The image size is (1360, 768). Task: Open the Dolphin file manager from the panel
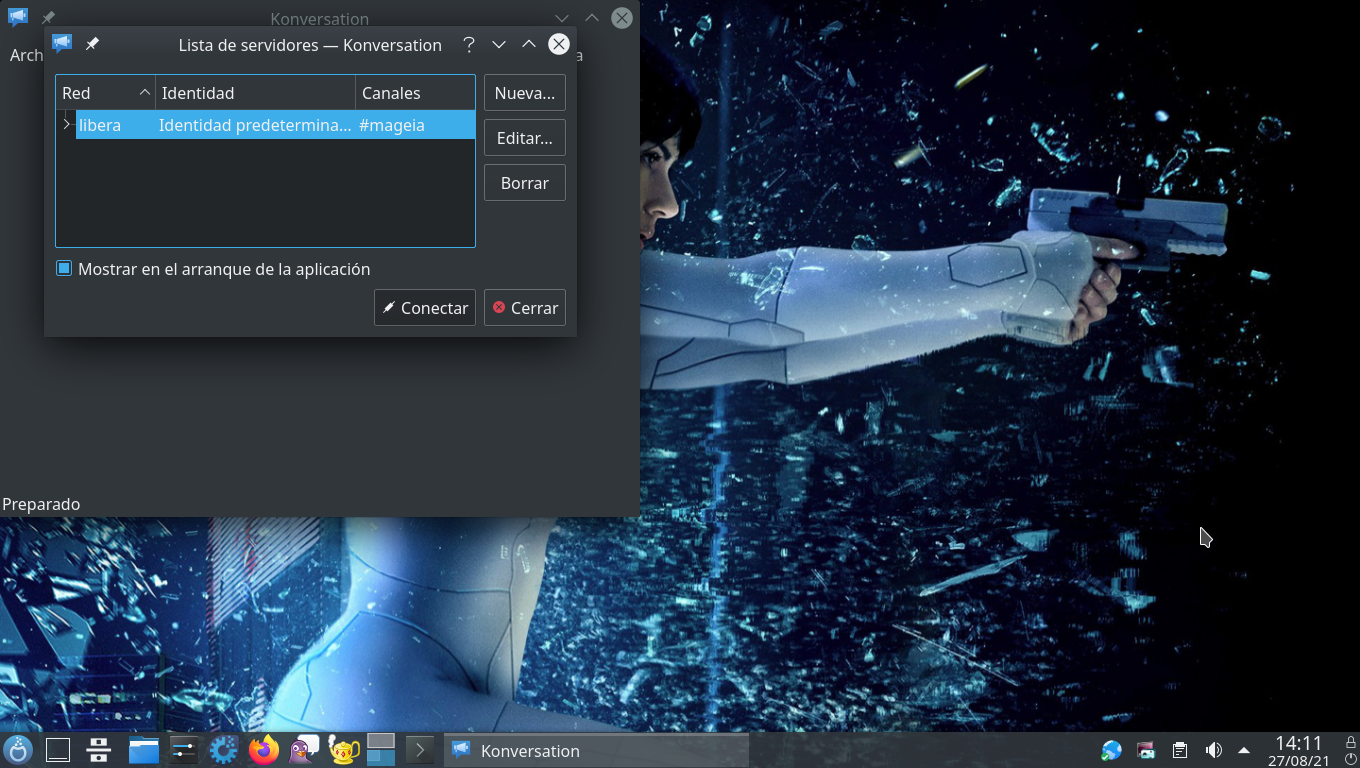click(144, 749)
